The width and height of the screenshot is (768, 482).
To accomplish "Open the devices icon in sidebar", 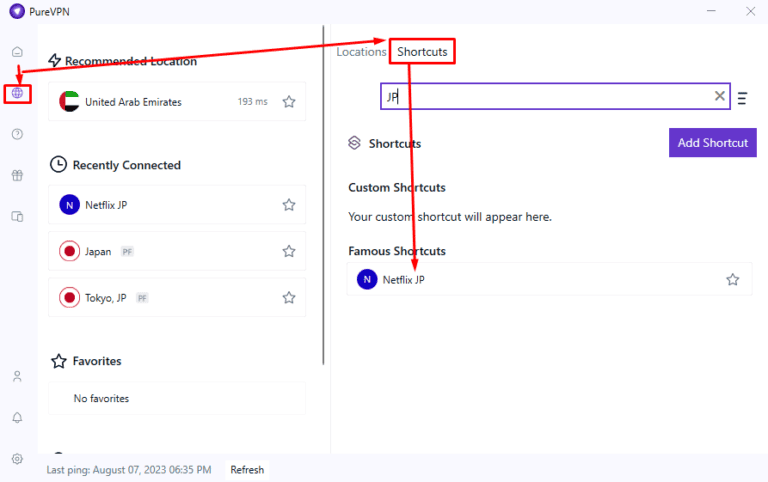I will [17, 217].
